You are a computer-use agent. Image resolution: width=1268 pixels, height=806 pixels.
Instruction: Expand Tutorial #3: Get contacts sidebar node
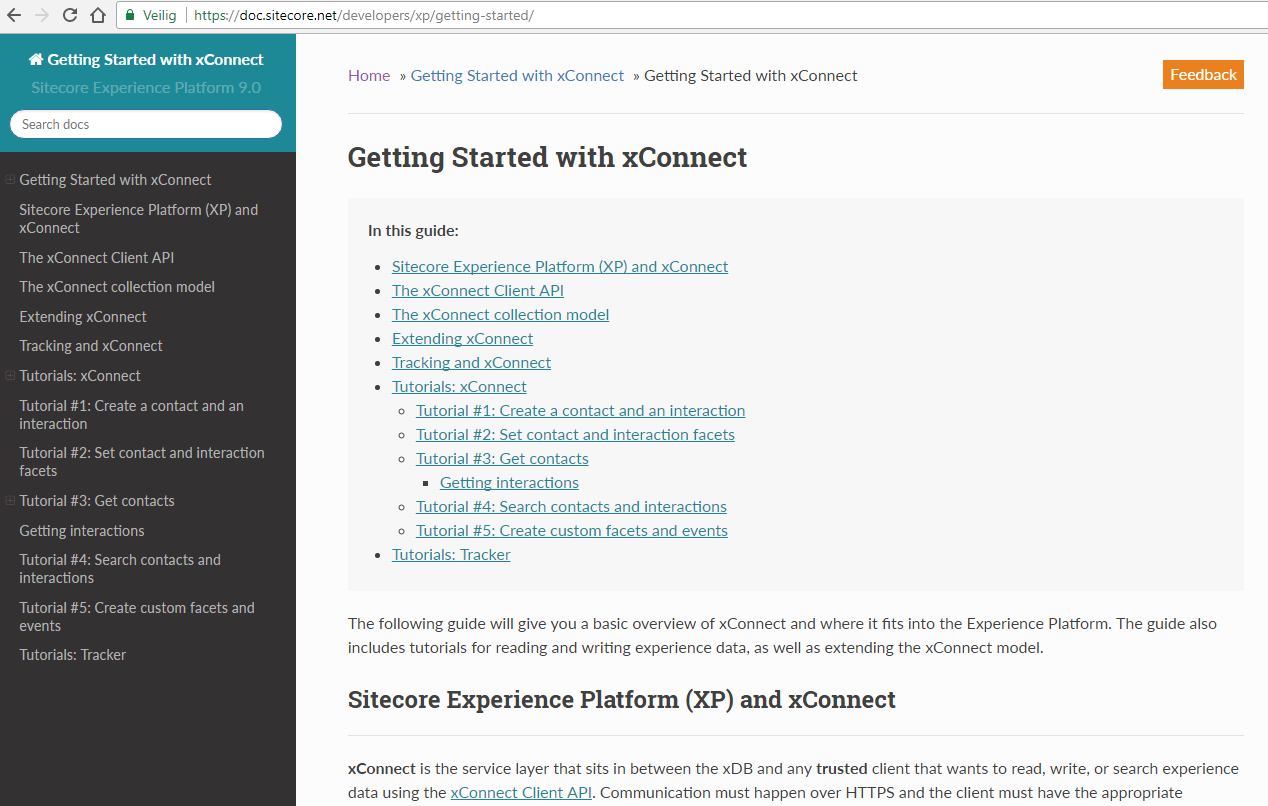click(x=10, y=501)
